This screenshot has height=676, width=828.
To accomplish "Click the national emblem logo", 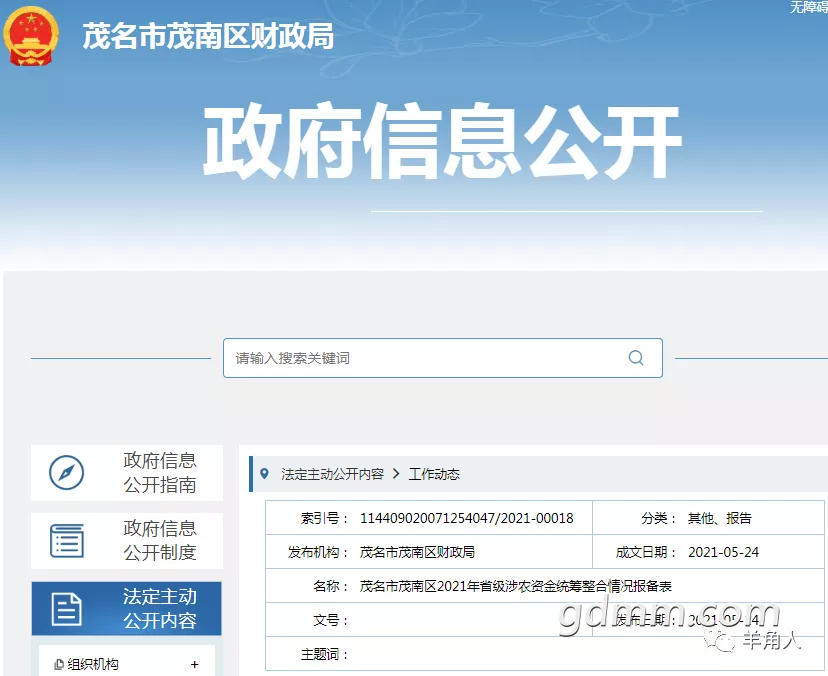I will click(x=31, y=36).
